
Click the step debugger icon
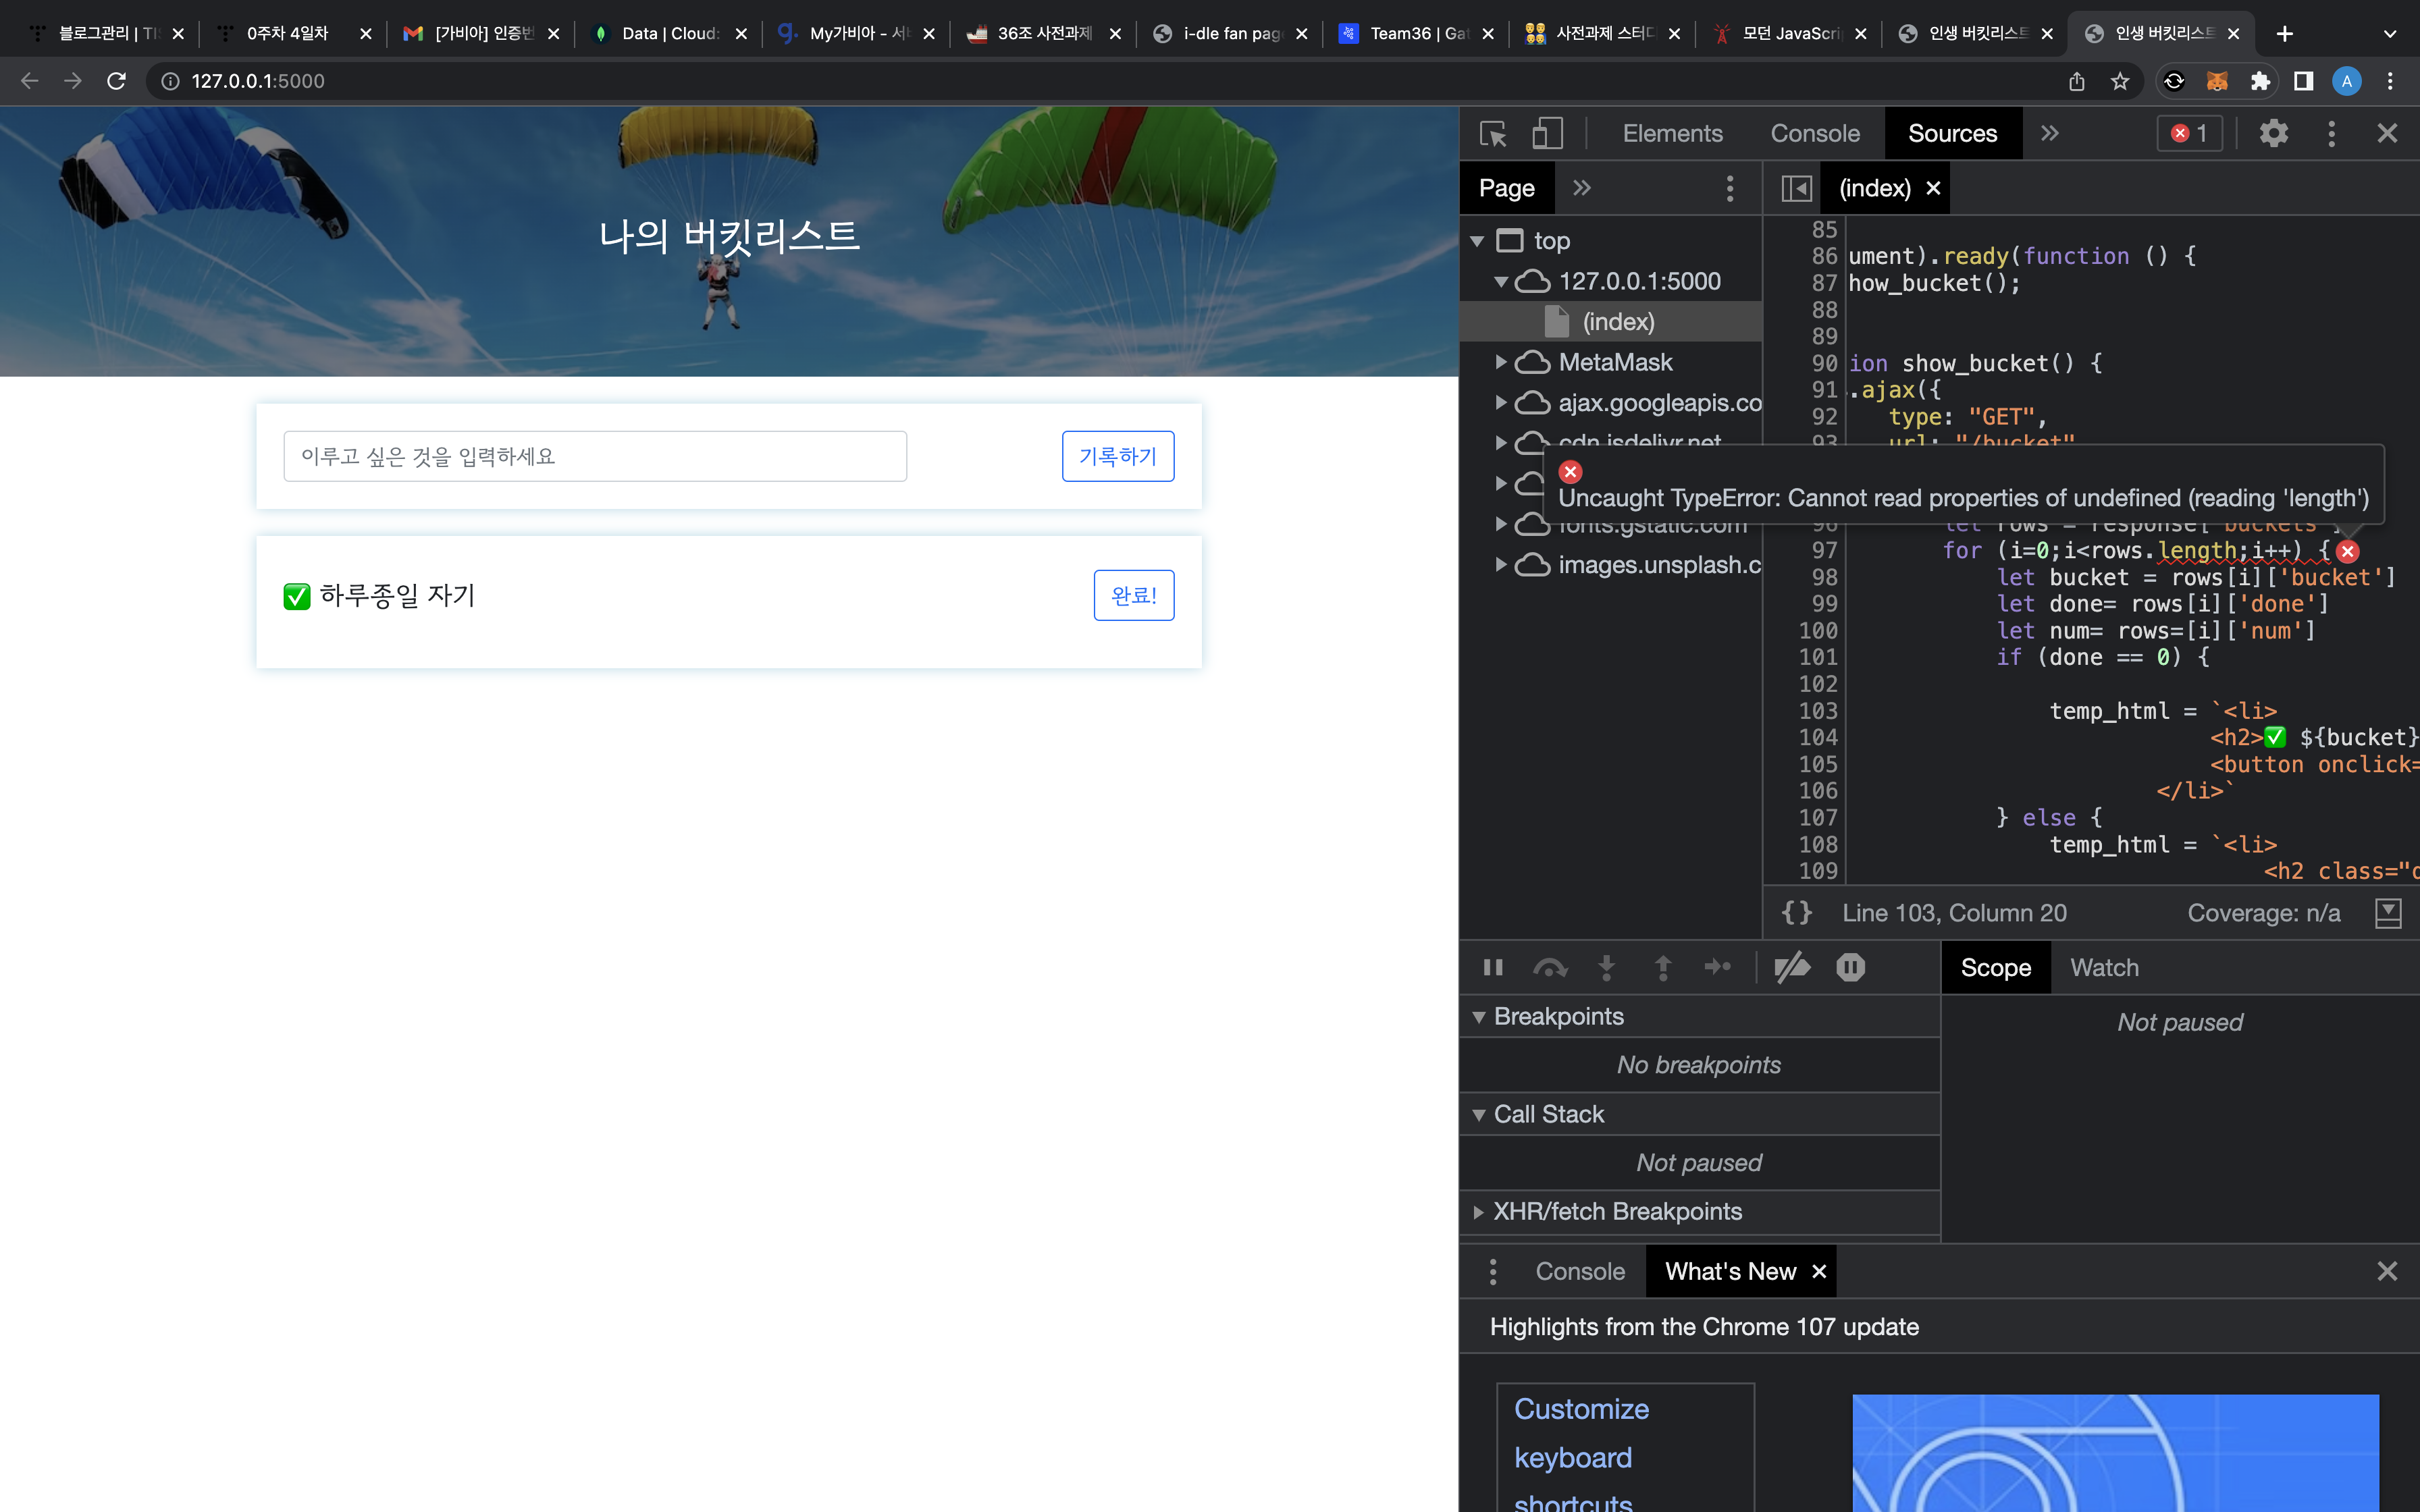pos(1718,967)
